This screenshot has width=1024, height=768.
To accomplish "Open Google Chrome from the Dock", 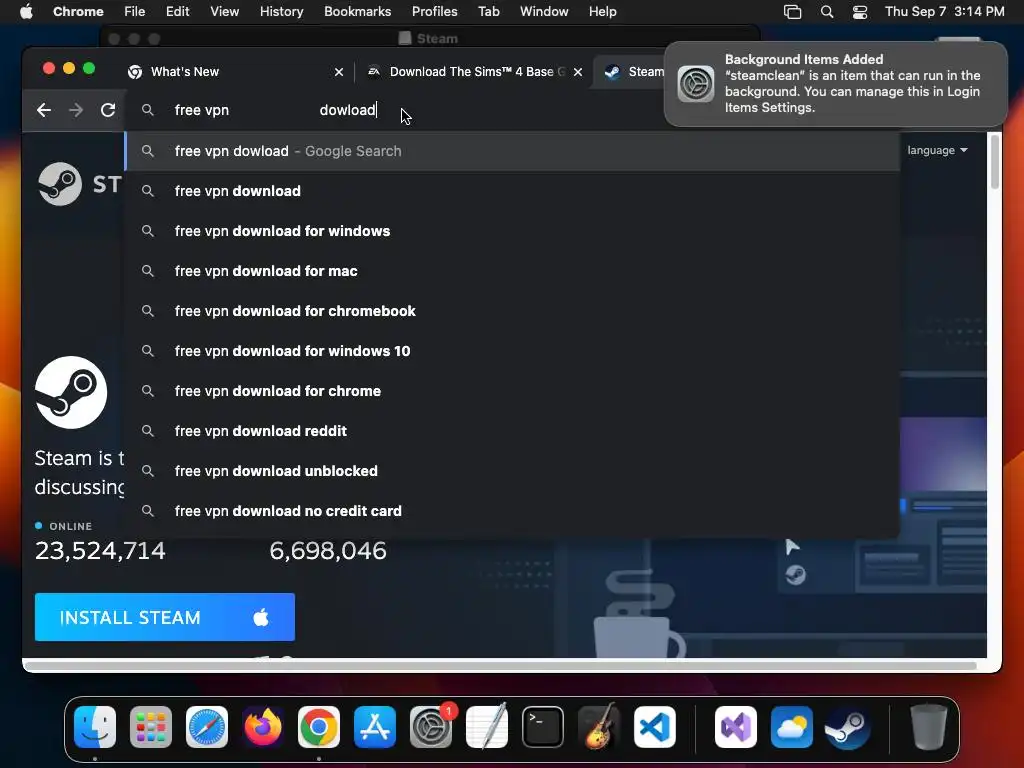I will 319,727.
